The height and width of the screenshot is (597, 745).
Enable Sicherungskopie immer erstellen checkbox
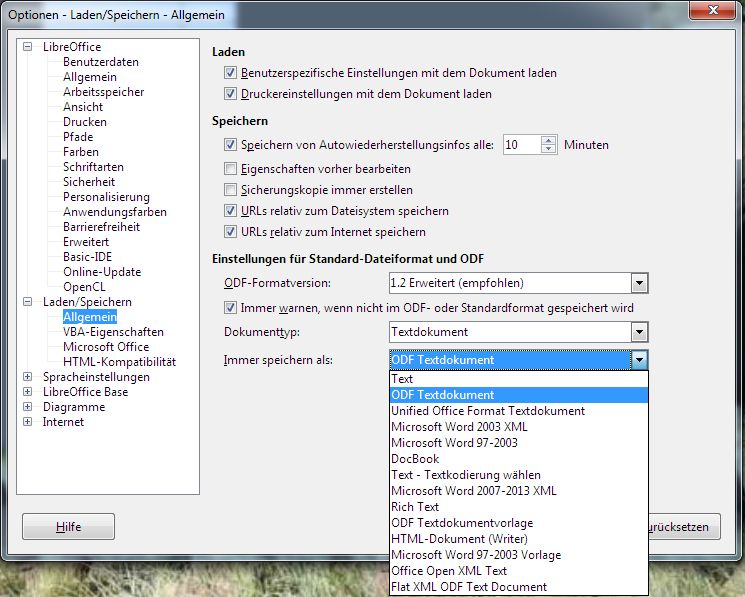(231, 190)
